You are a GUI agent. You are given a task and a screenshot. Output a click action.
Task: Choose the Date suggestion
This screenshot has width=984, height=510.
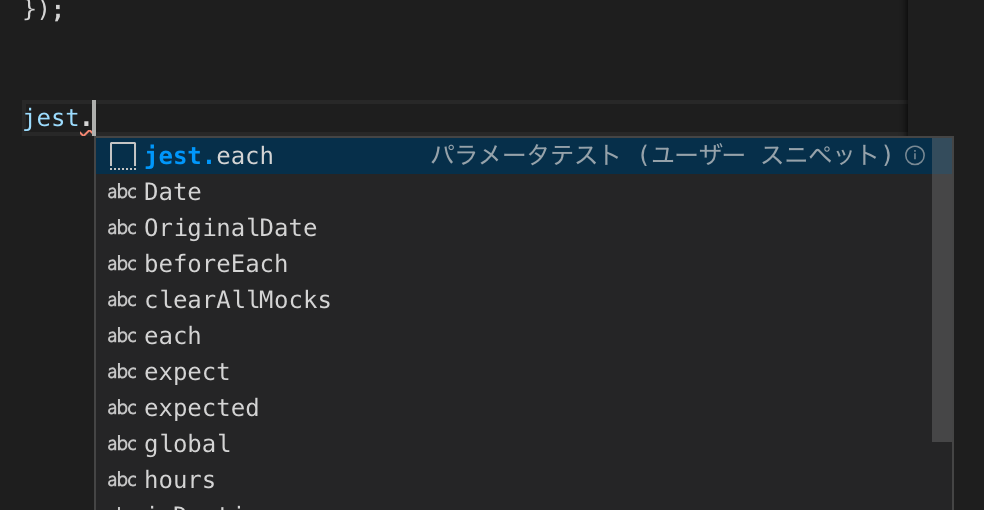(x=173, y=192)
